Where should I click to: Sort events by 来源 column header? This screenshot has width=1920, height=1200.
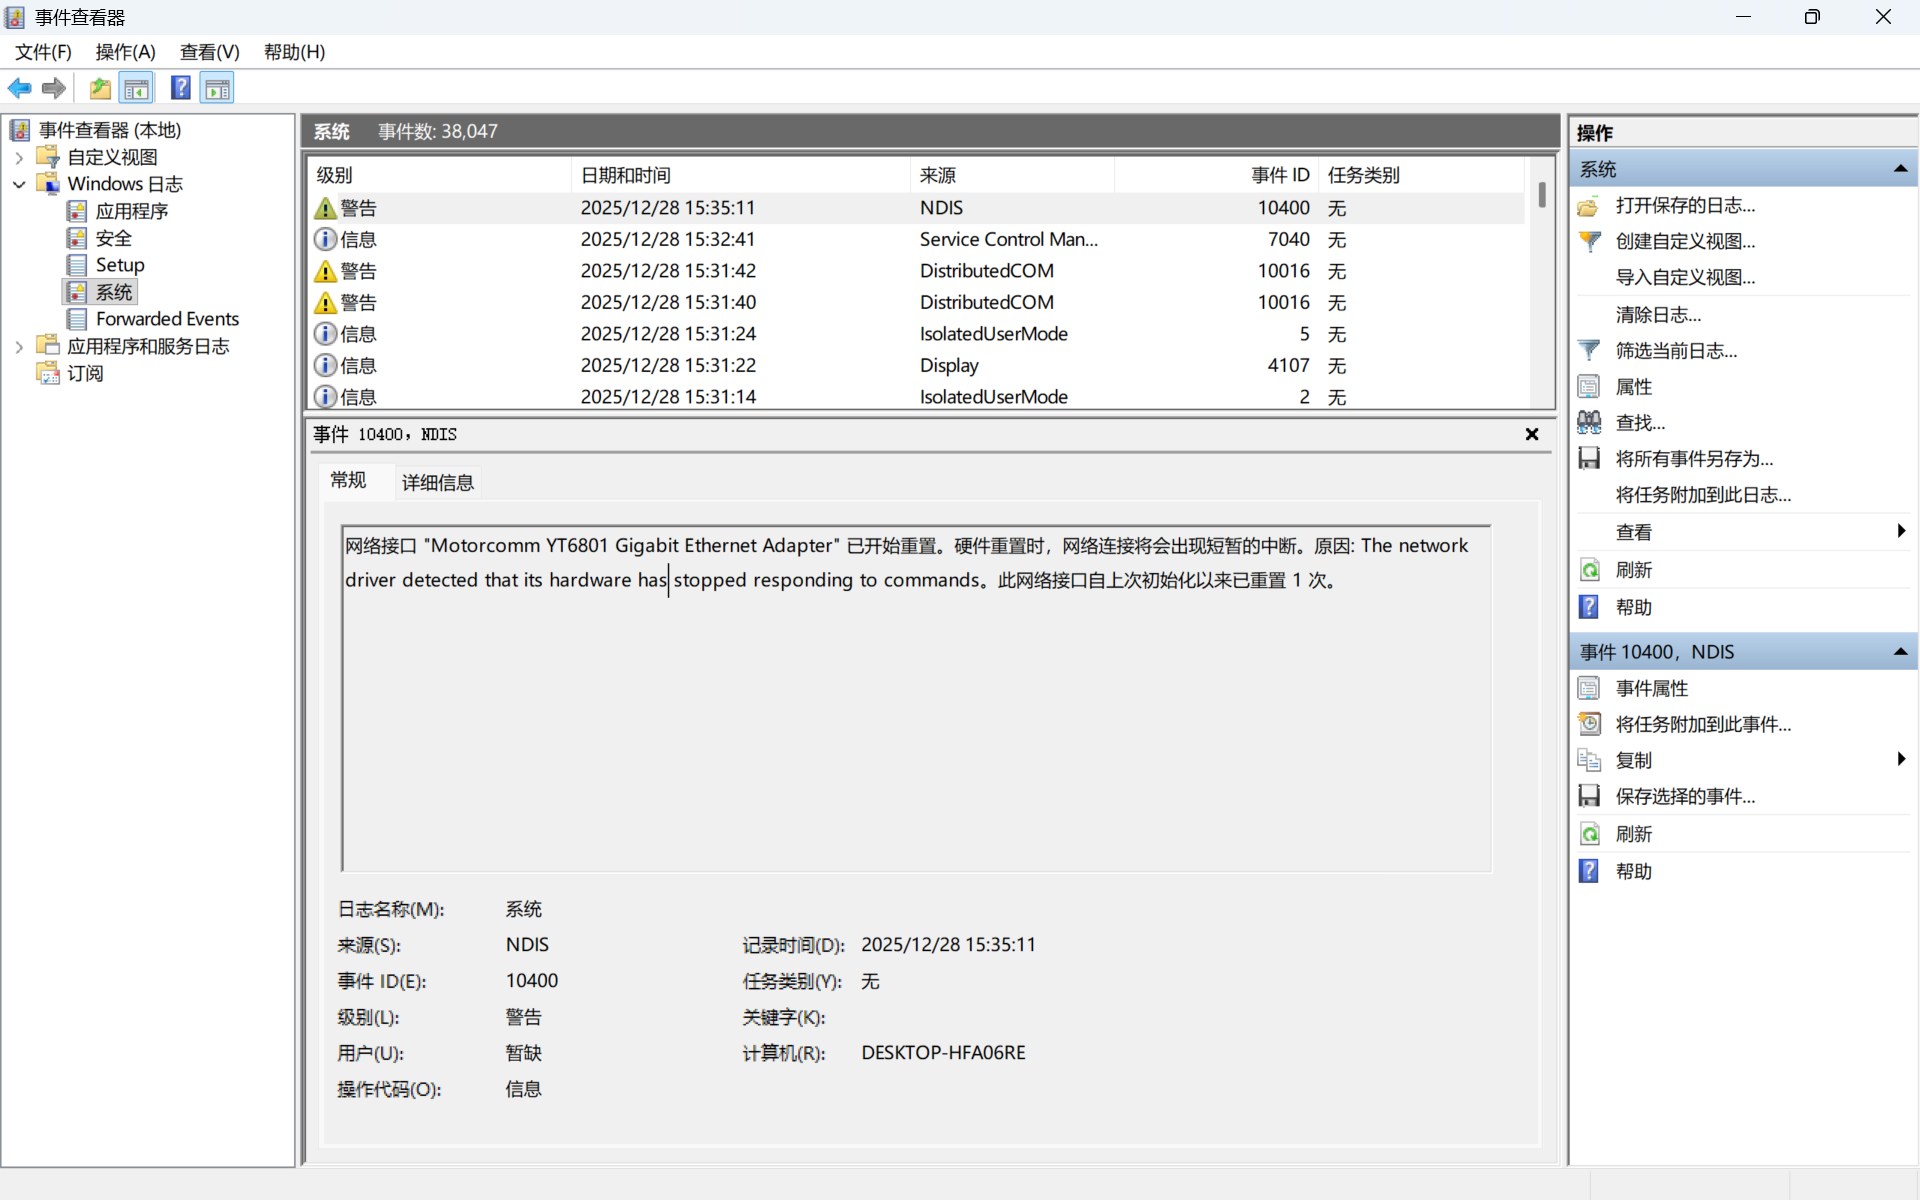(1013, 175)
